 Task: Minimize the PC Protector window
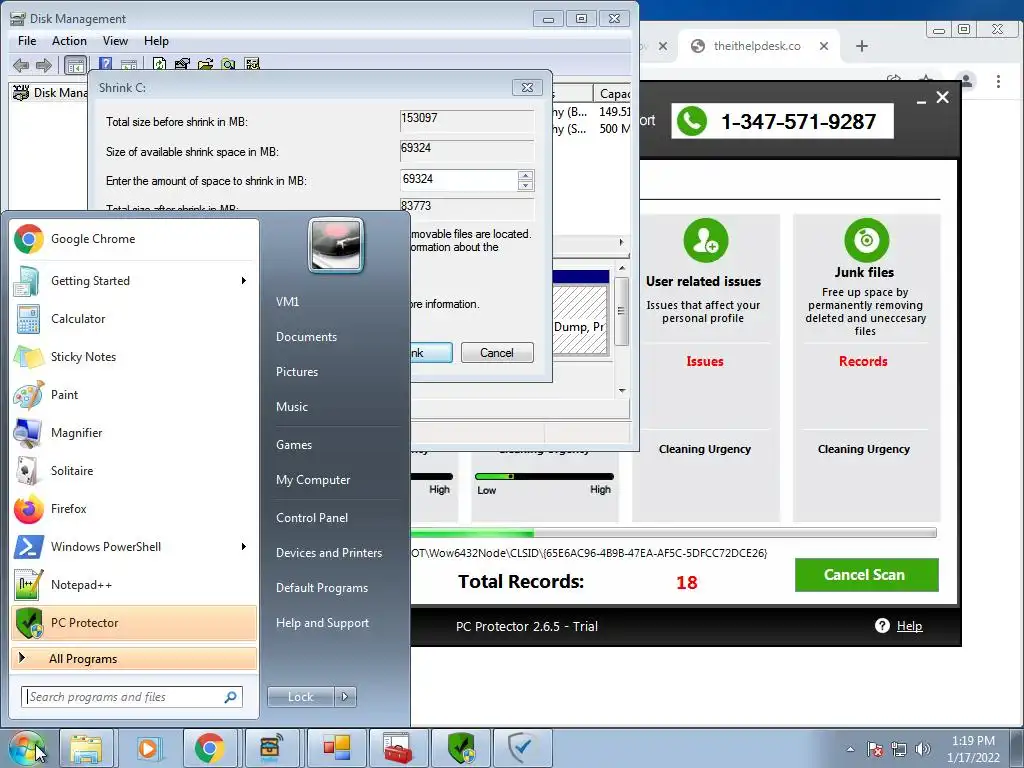pos(921,101)
